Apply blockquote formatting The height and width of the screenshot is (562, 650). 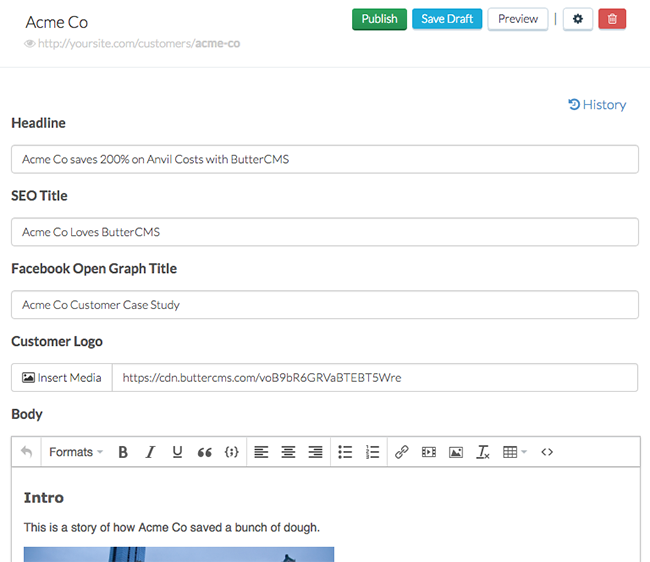click(204, 452)
